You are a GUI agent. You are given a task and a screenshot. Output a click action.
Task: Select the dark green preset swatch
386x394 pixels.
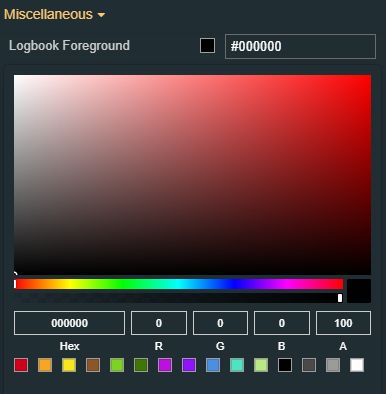[x=141, y=365]
